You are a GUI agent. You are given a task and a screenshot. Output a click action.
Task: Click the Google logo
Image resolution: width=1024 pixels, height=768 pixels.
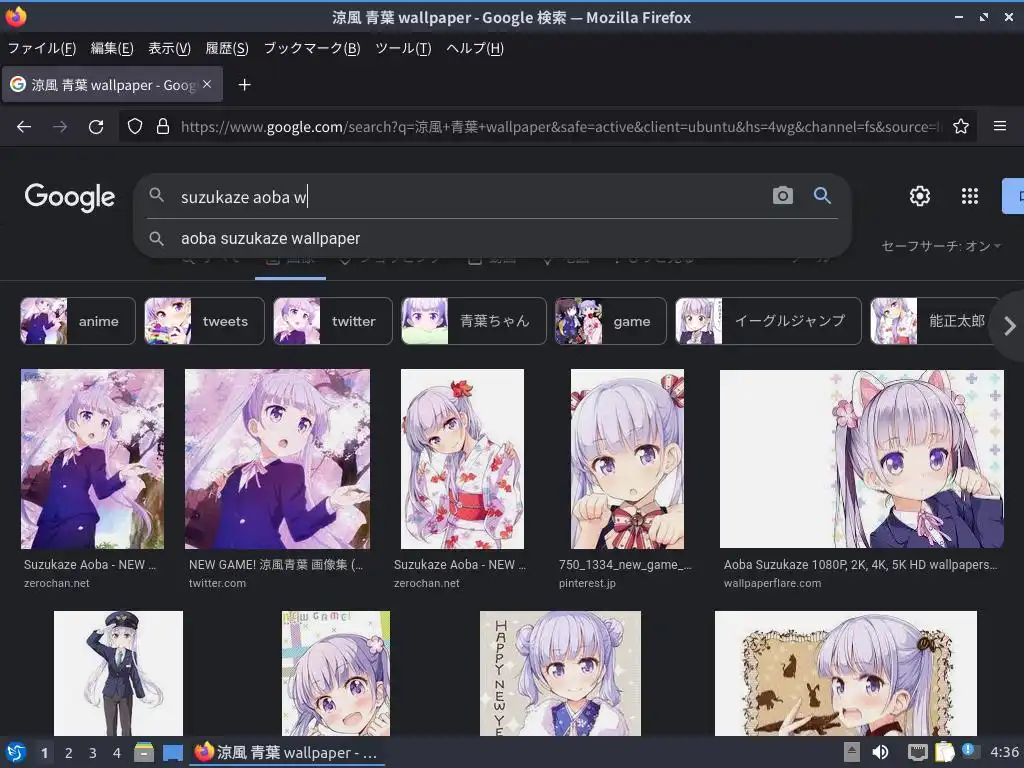[70, 197]
